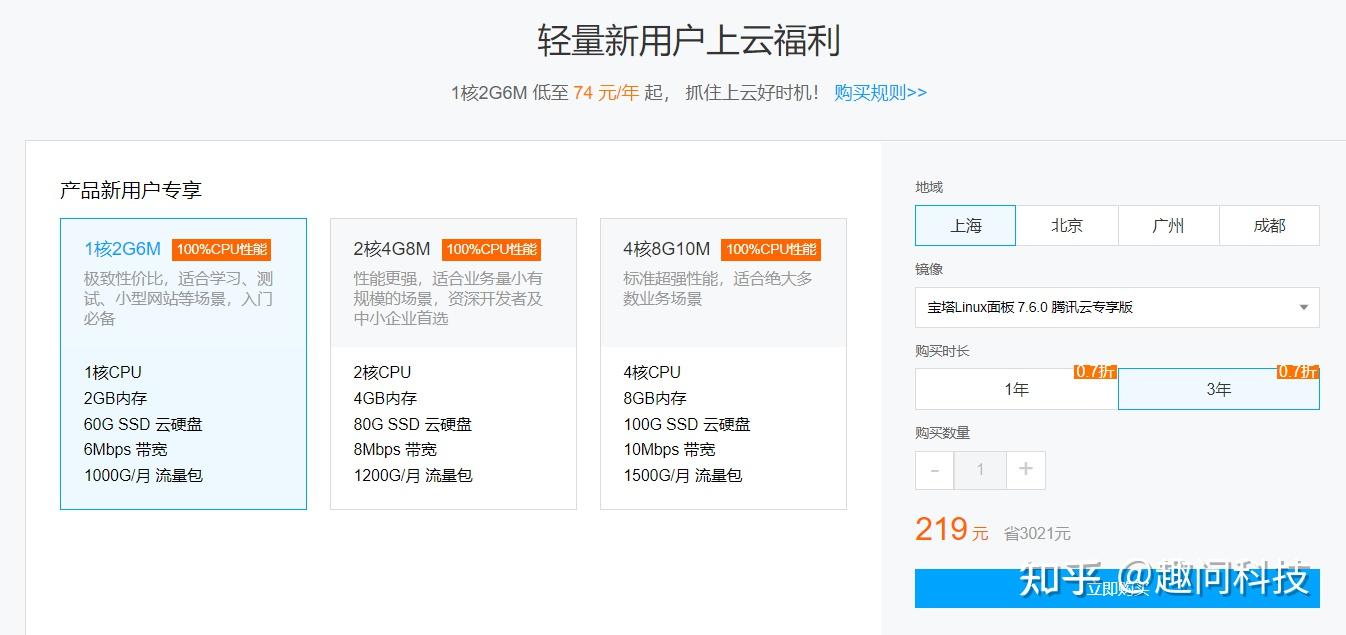Click the 100%CPU性能 badge on 4核8G10M
The height and width of the screenshot is (635, 1346).
[x=771, y=250]
